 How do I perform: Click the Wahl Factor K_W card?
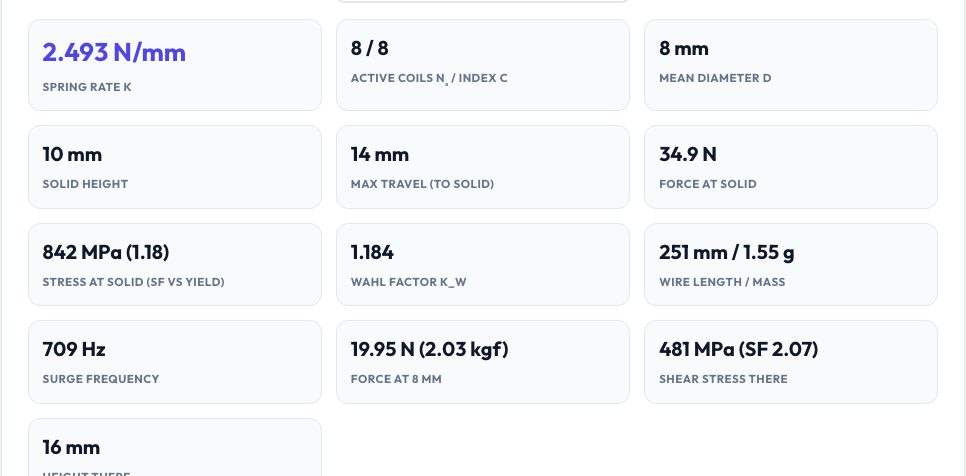tap(483, 265)
